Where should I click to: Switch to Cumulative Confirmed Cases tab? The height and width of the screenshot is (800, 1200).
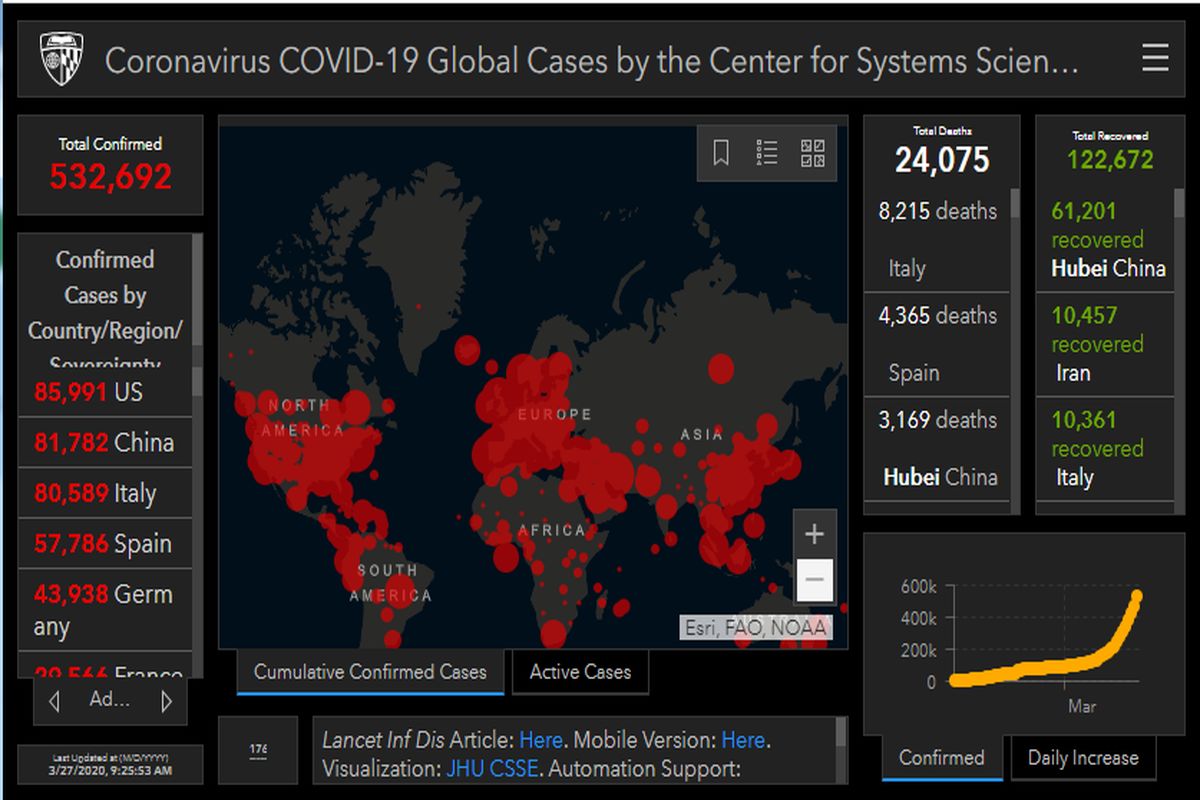pyautogui.click(x=370, y=672)
